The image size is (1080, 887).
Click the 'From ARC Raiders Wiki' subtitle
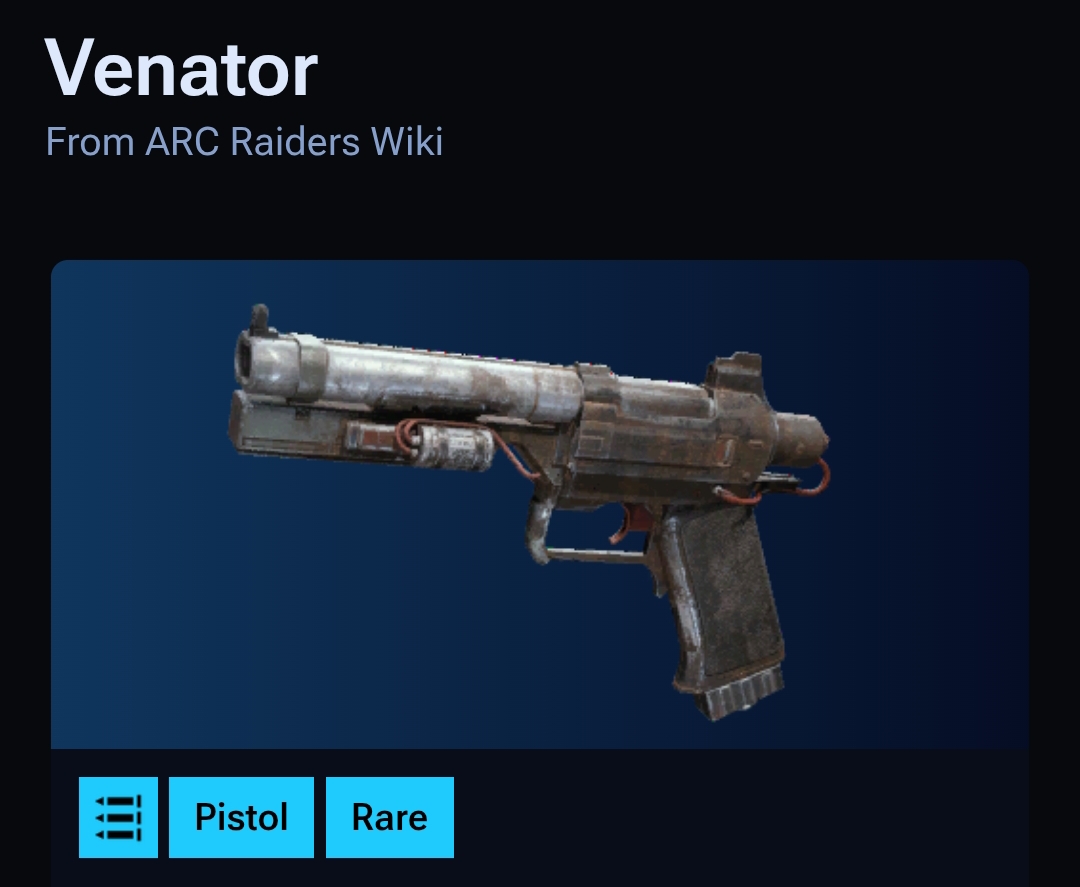tap(244, 142)
